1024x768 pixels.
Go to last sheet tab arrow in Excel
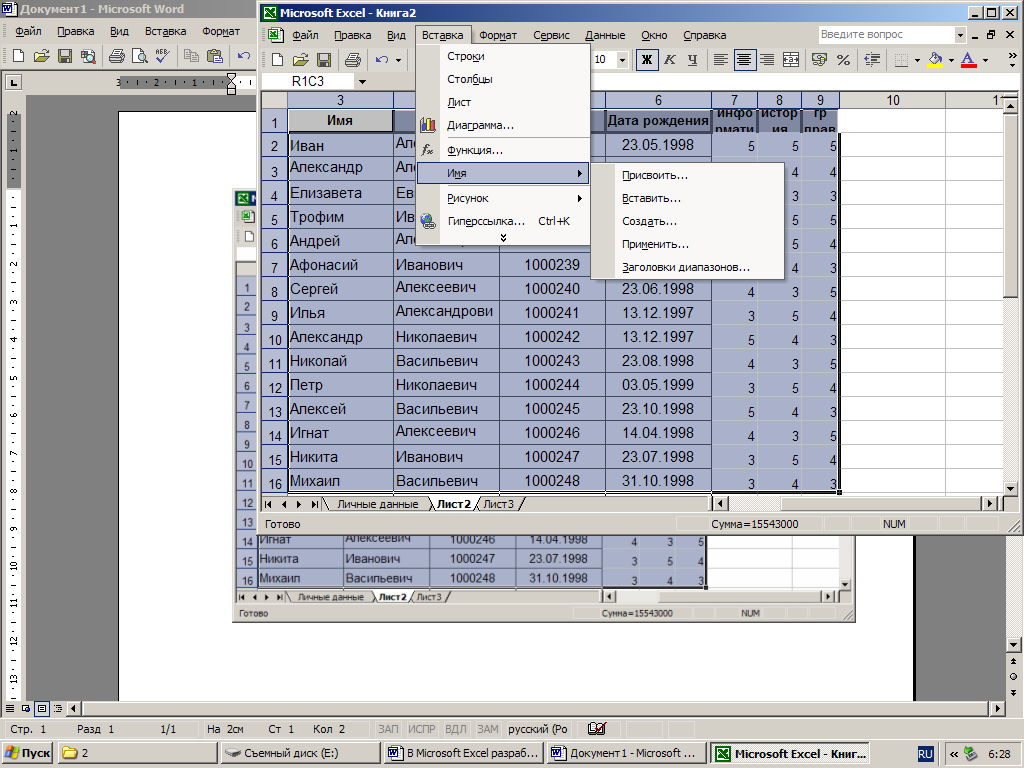pos(314,504)
